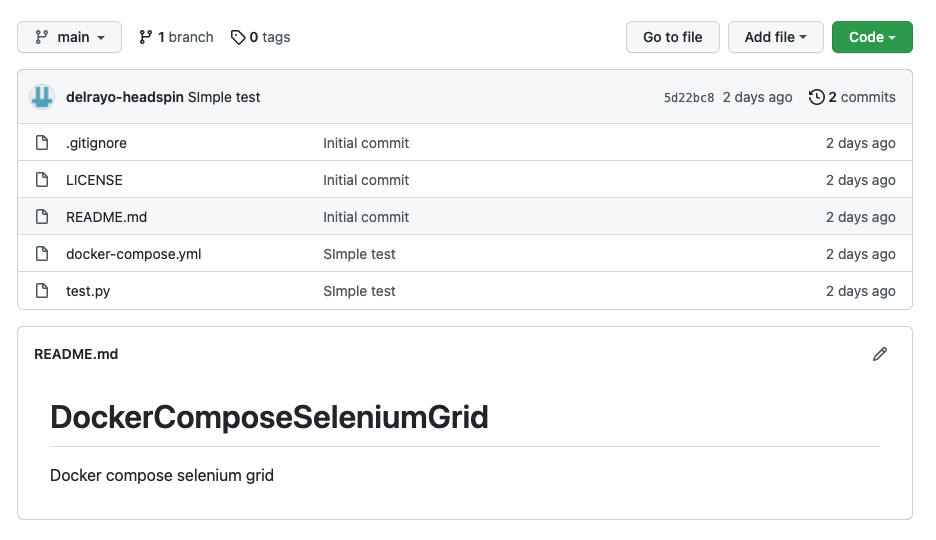Click file icon next to test.py
The height and width of the screenshot is (540, 936).
42,291
